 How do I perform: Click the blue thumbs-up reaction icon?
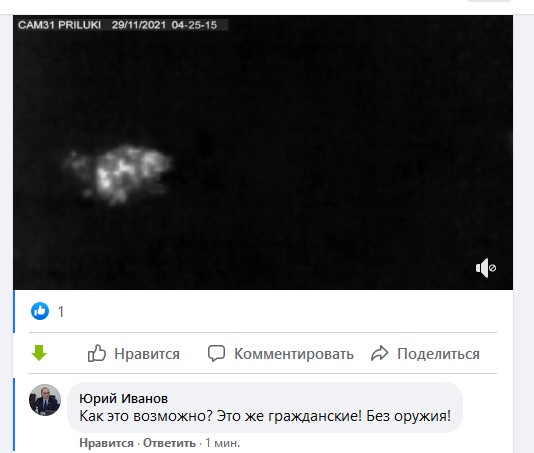point(40,311)
